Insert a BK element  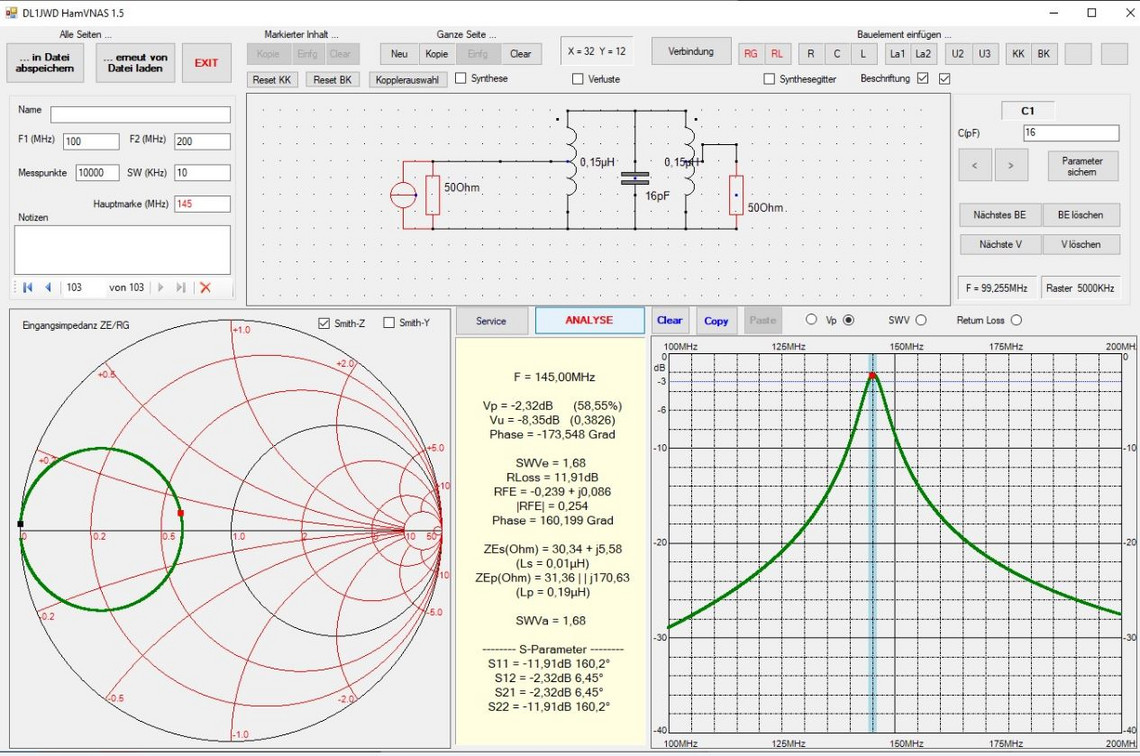pyautogui.click(x=1043, y=54)
